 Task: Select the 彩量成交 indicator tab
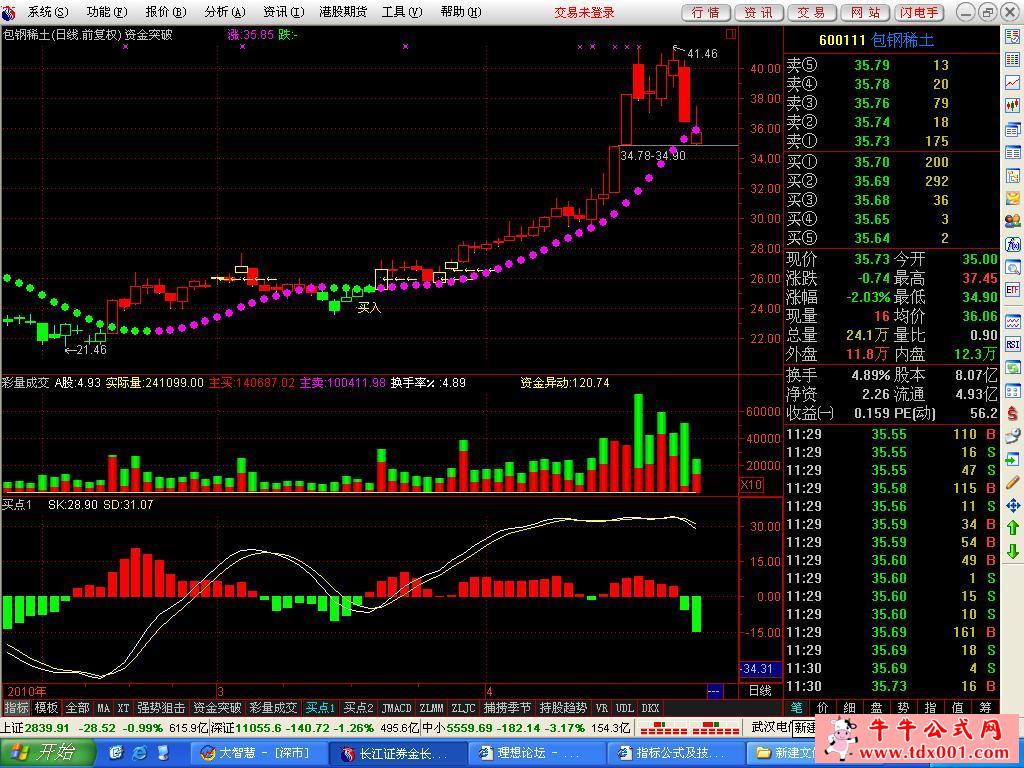click(274, 708)
